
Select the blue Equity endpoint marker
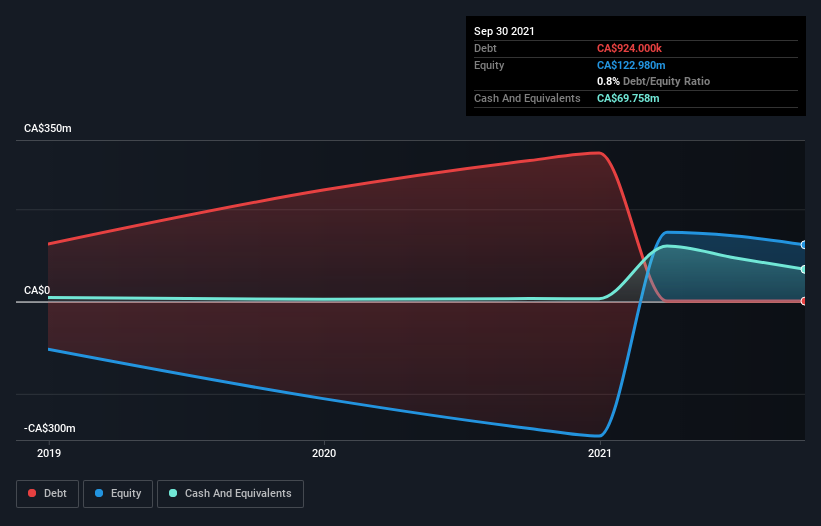point(804,244)
